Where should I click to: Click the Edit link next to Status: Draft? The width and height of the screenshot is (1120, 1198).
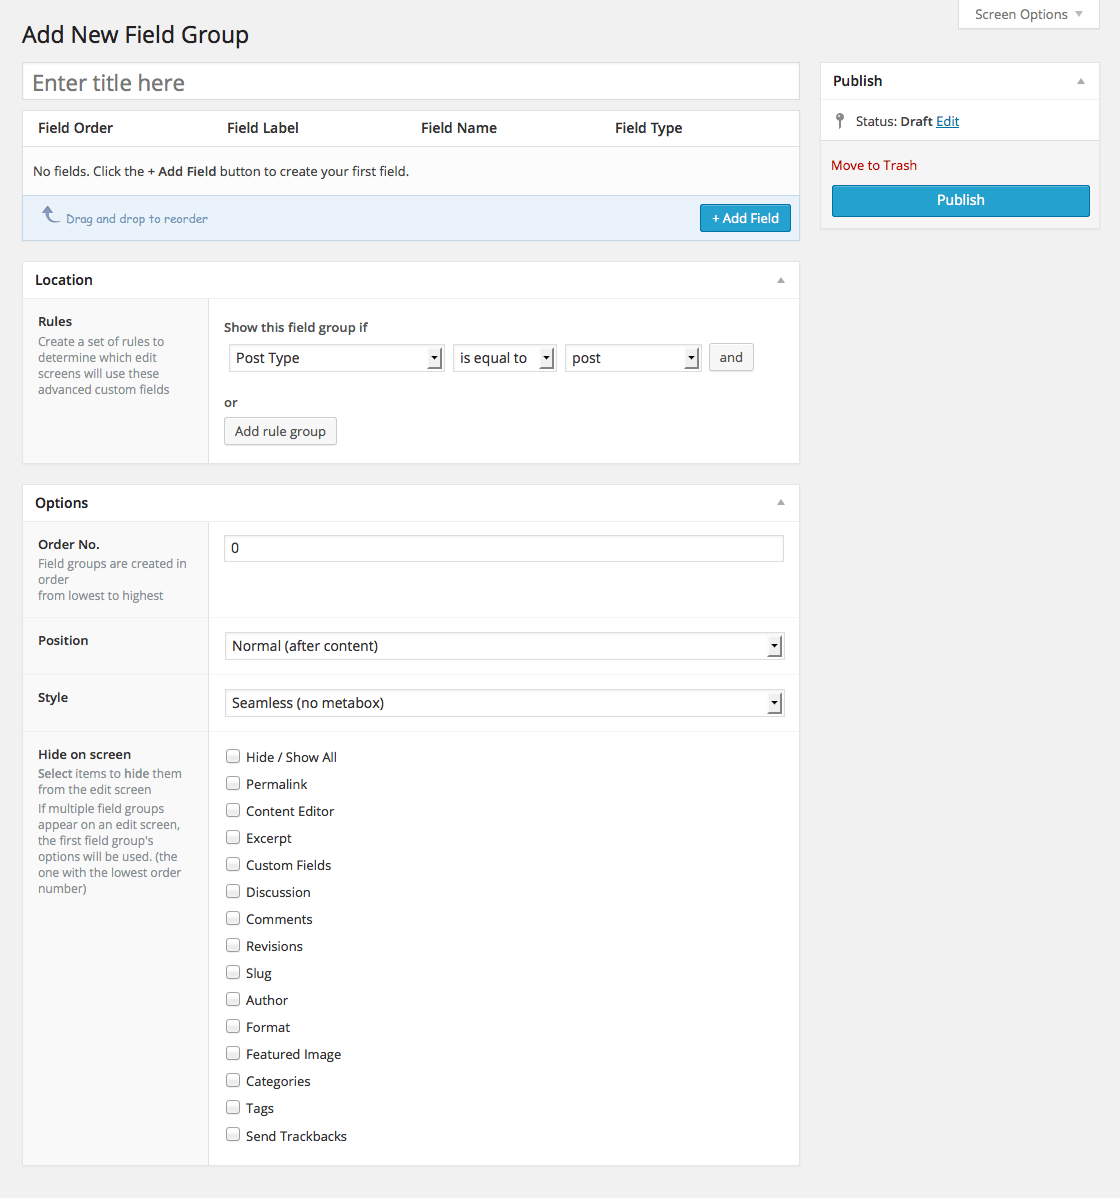point(947,120)
